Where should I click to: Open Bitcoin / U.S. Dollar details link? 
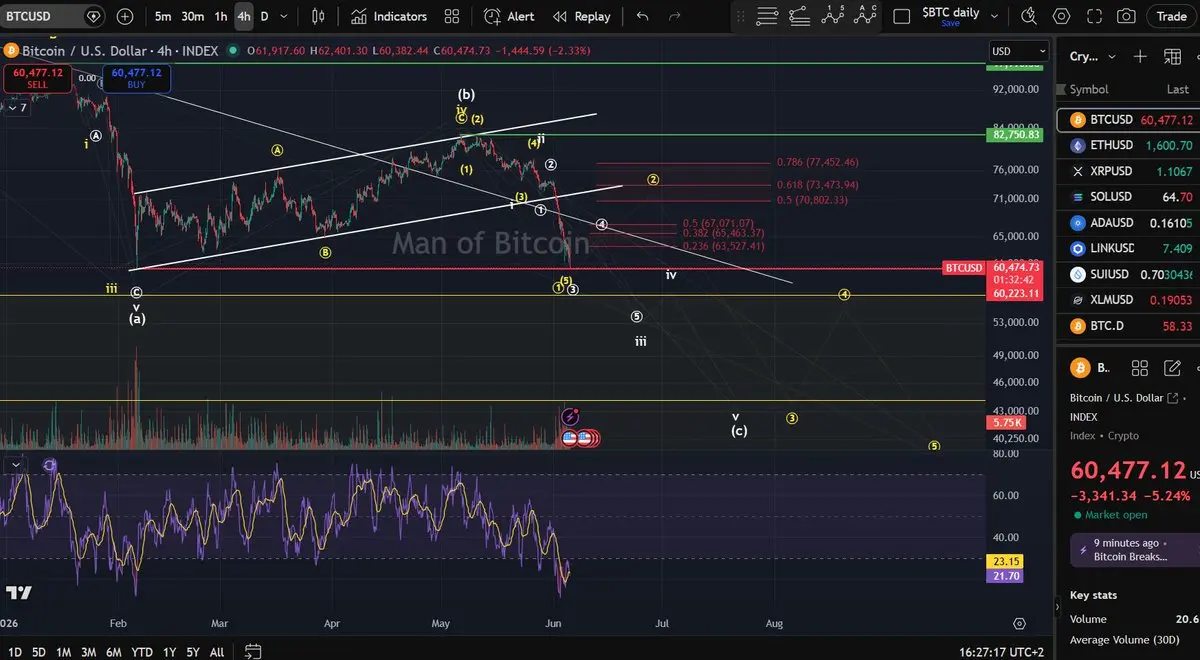point(1125,398)
